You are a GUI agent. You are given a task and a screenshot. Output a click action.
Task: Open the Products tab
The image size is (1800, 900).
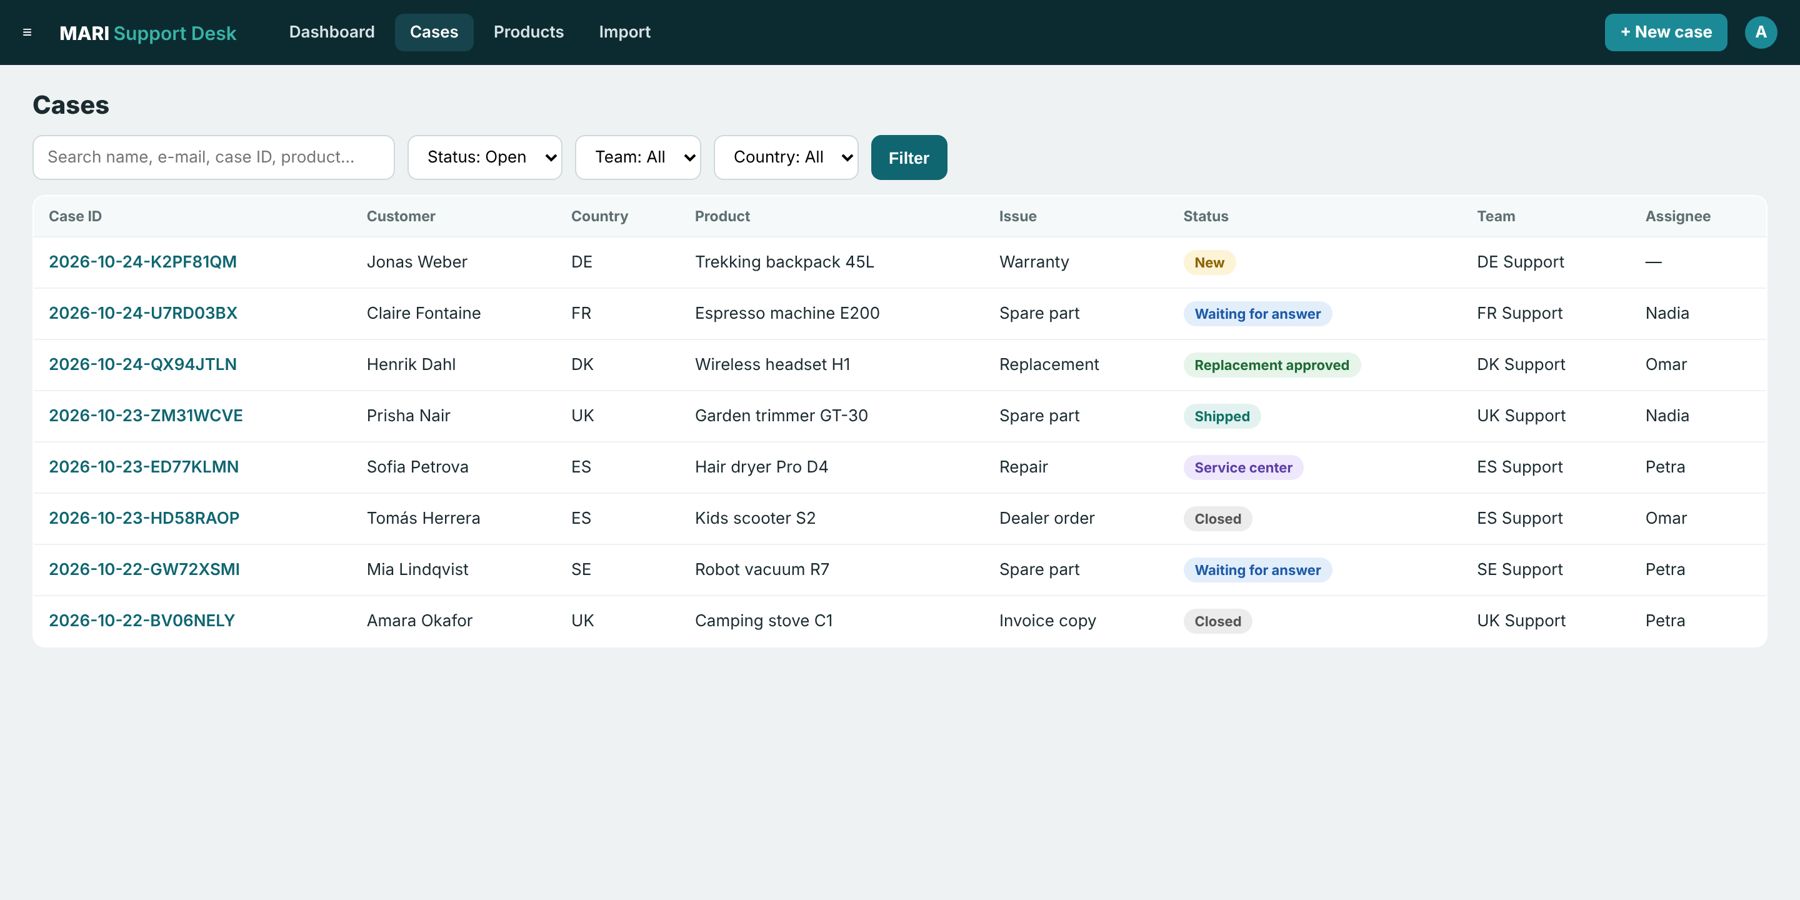tap(529, 32)
